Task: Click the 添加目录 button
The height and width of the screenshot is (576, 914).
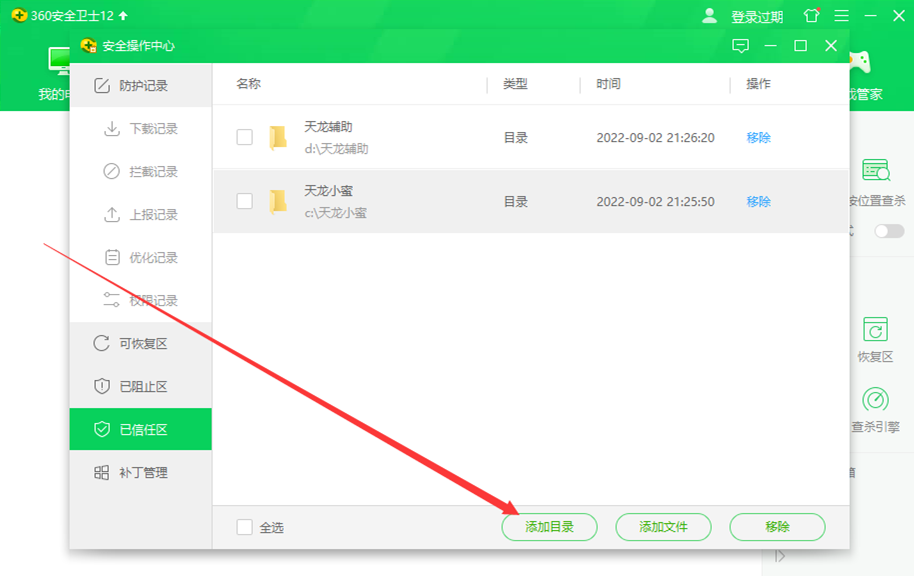Action: (x=549, y=527)
